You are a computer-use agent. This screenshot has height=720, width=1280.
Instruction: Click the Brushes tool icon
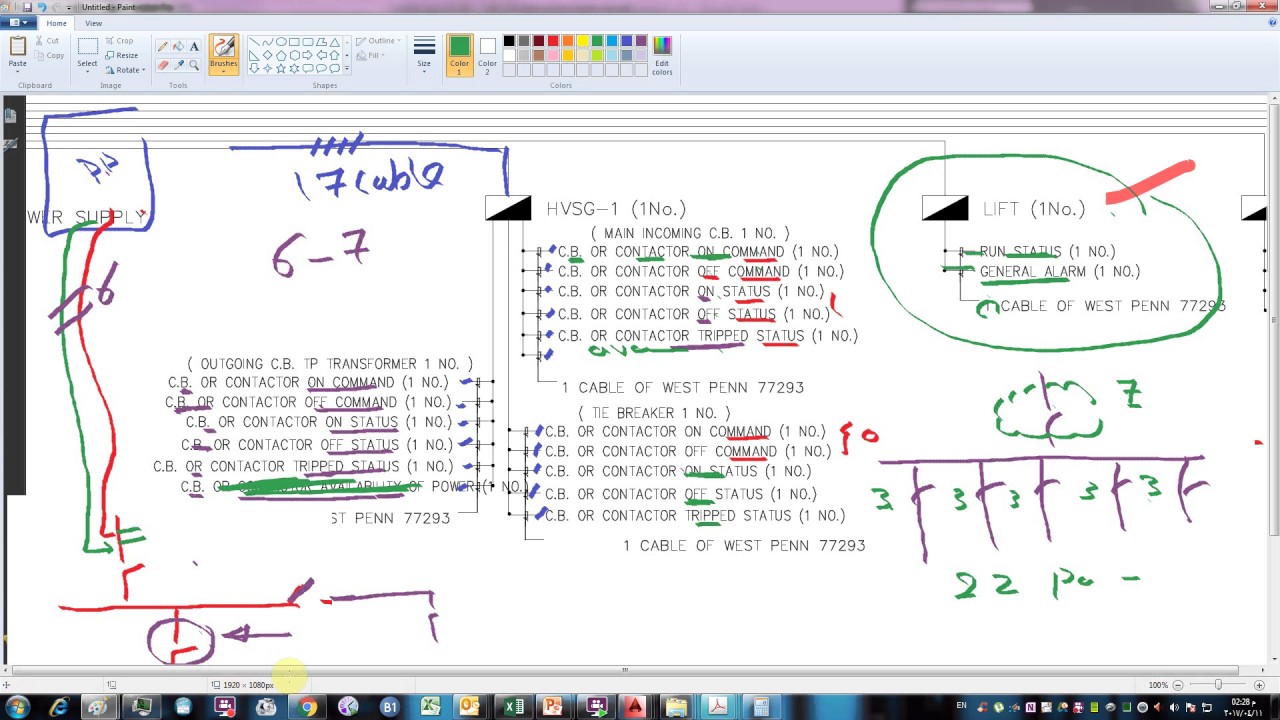(224, 47)
